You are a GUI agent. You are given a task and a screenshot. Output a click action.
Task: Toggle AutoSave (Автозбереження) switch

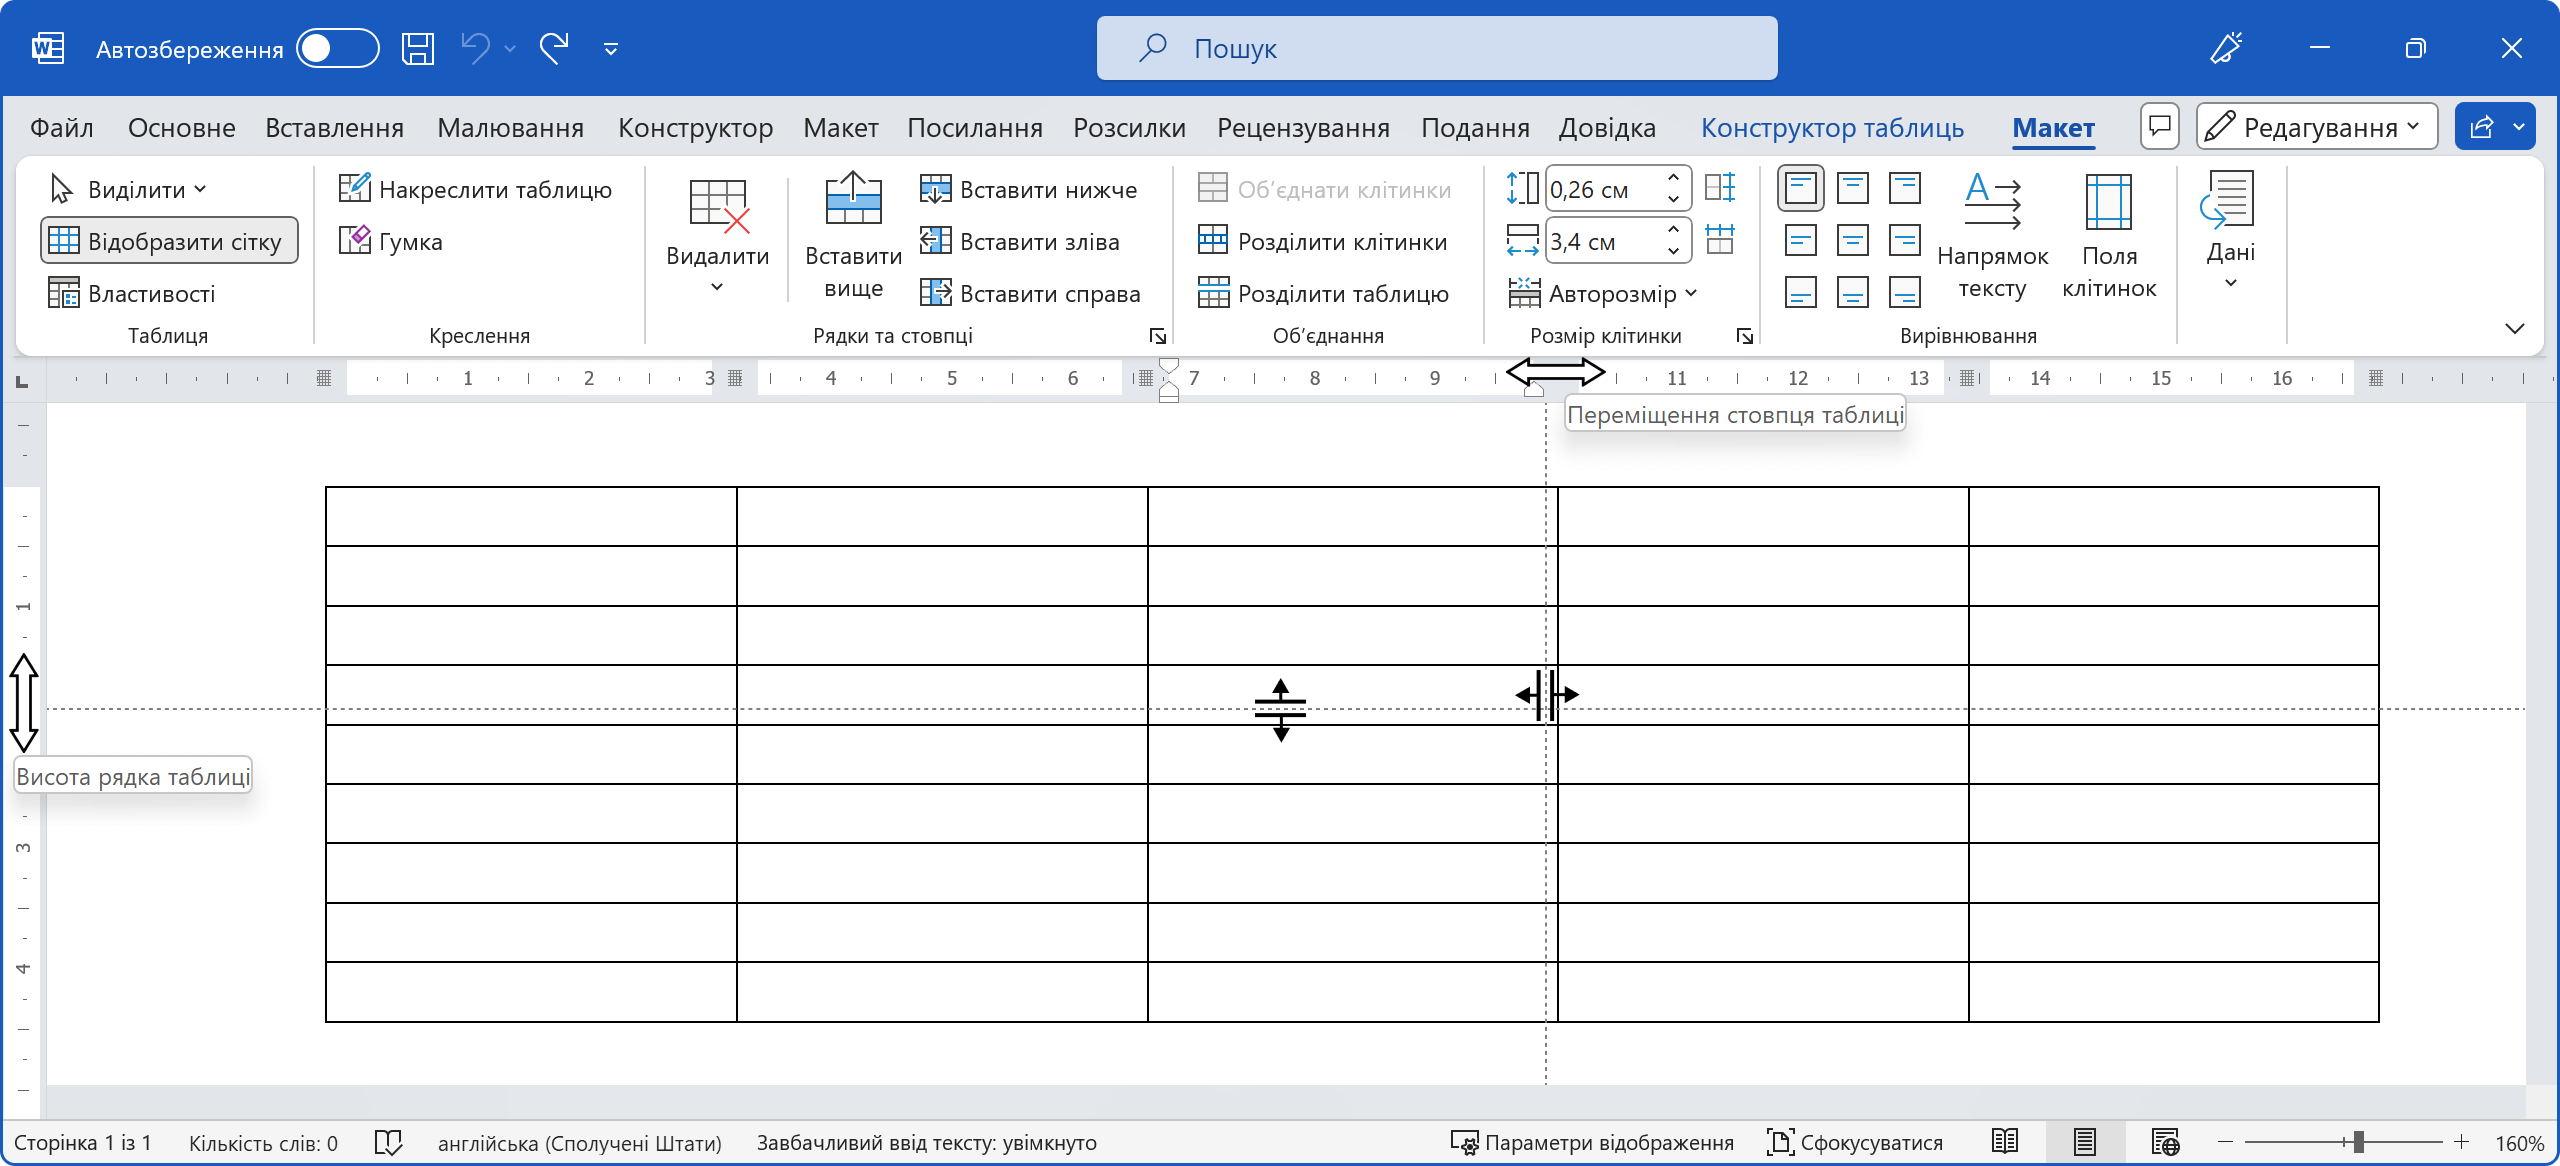click(337, 48)
